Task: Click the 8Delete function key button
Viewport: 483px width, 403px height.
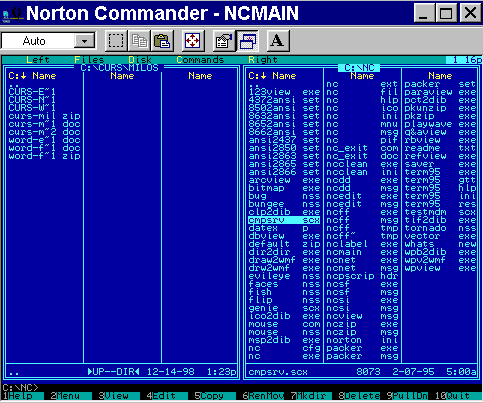Action: (359, 396)
